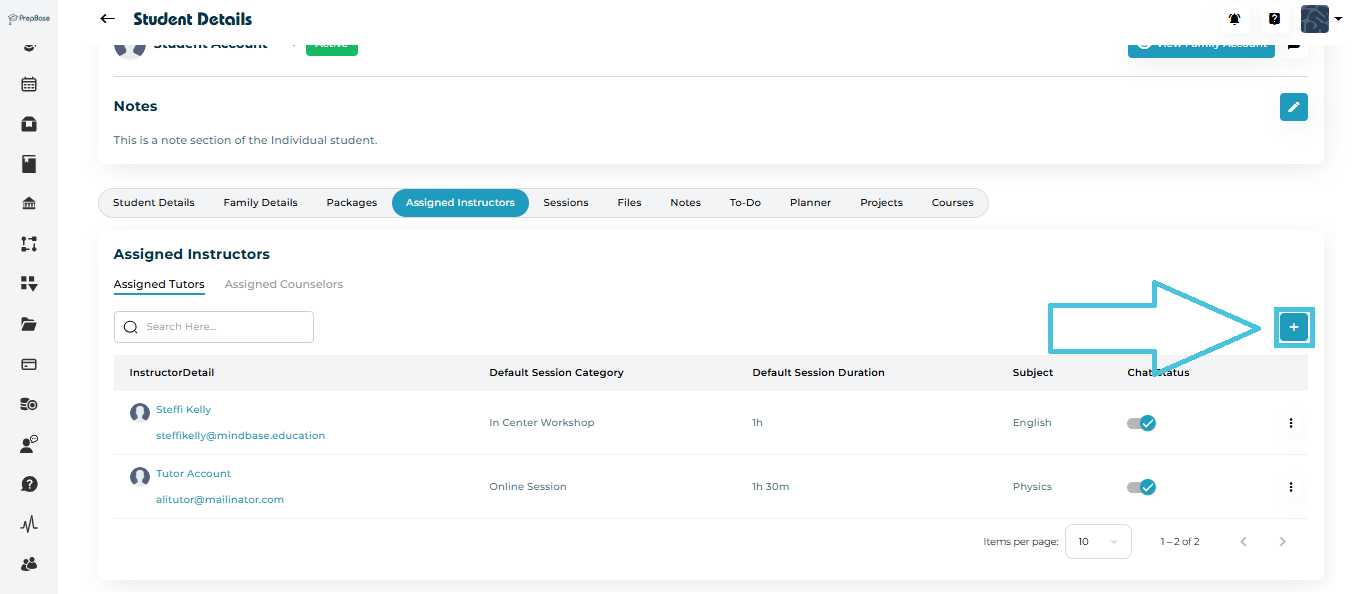This screenshot has width=1360, height=594.
Task: Open the help question icon in the top bar
Action: coord(1274,19)
